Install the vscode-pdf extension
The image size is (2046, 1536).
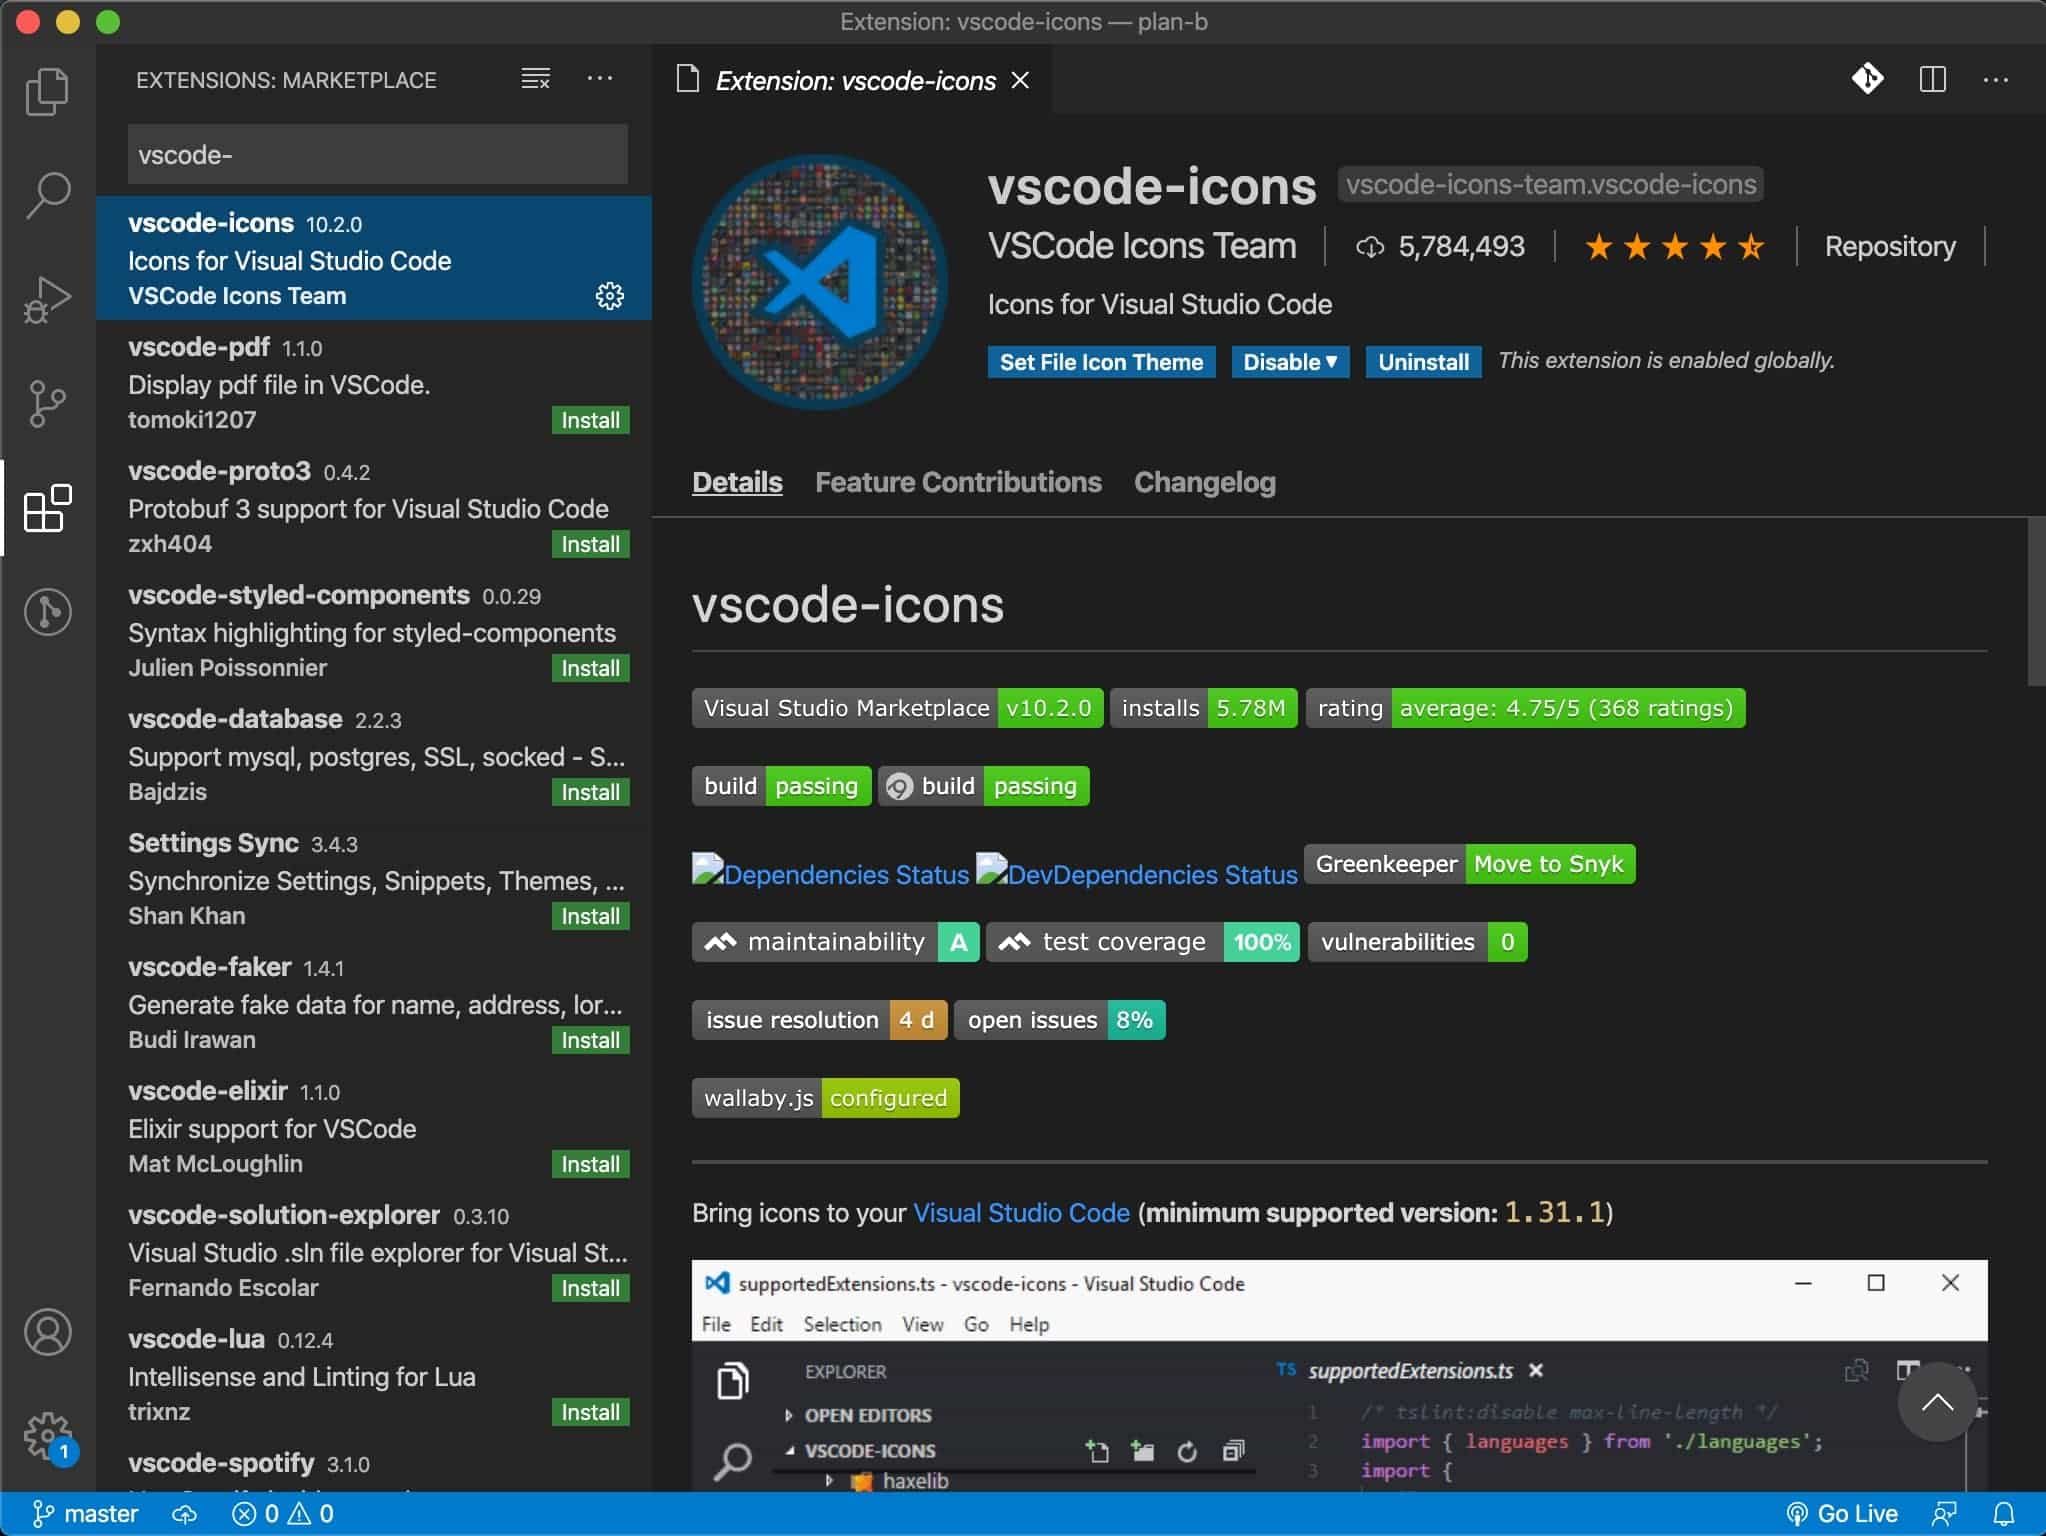590,420
